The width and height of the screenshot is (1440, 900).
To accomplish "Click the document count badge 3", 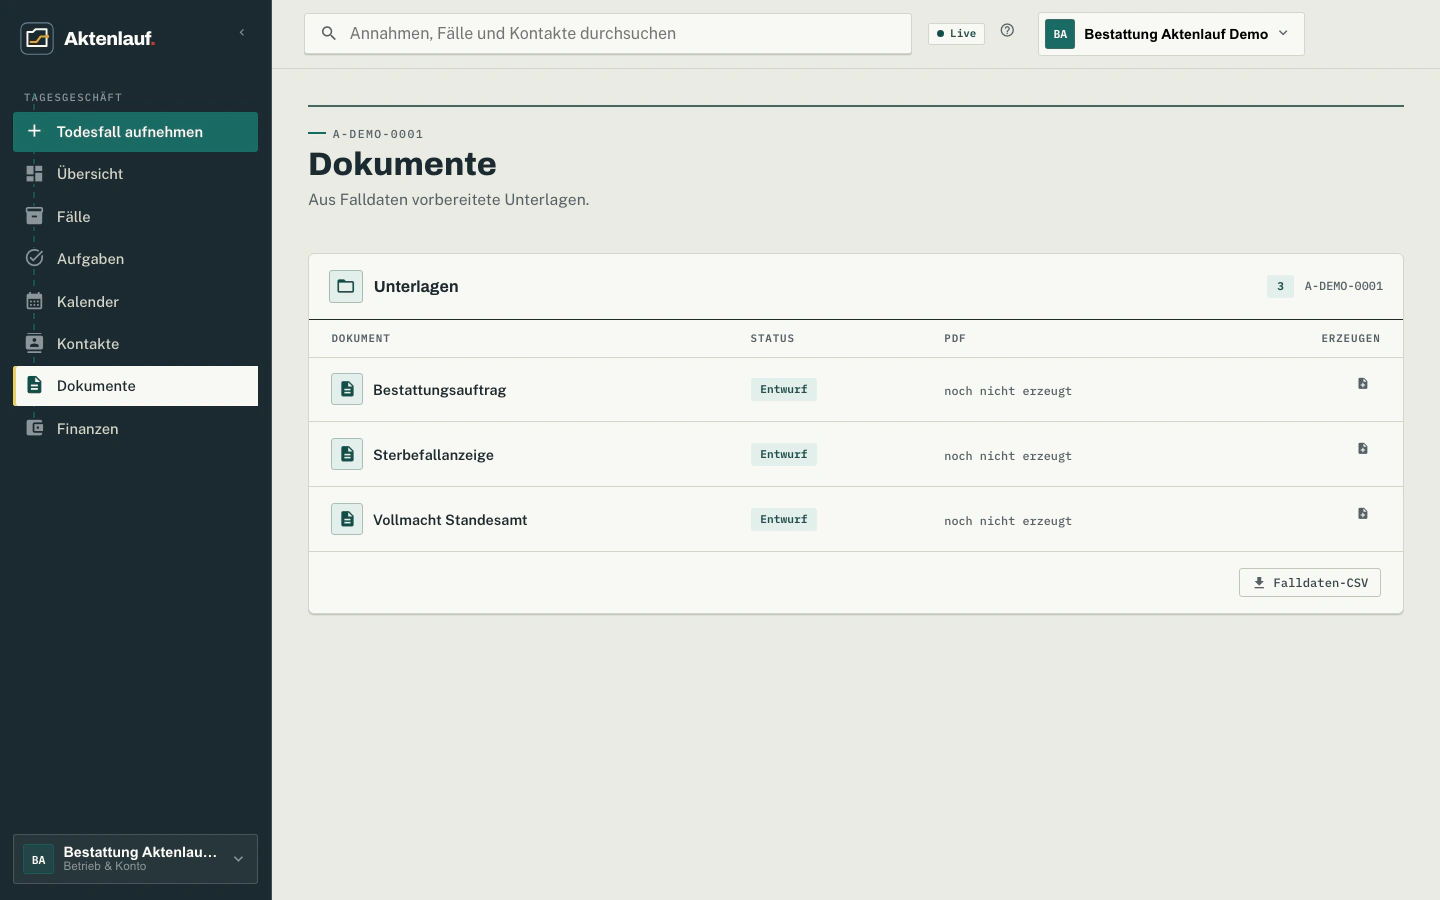I will pos(1280,286).
